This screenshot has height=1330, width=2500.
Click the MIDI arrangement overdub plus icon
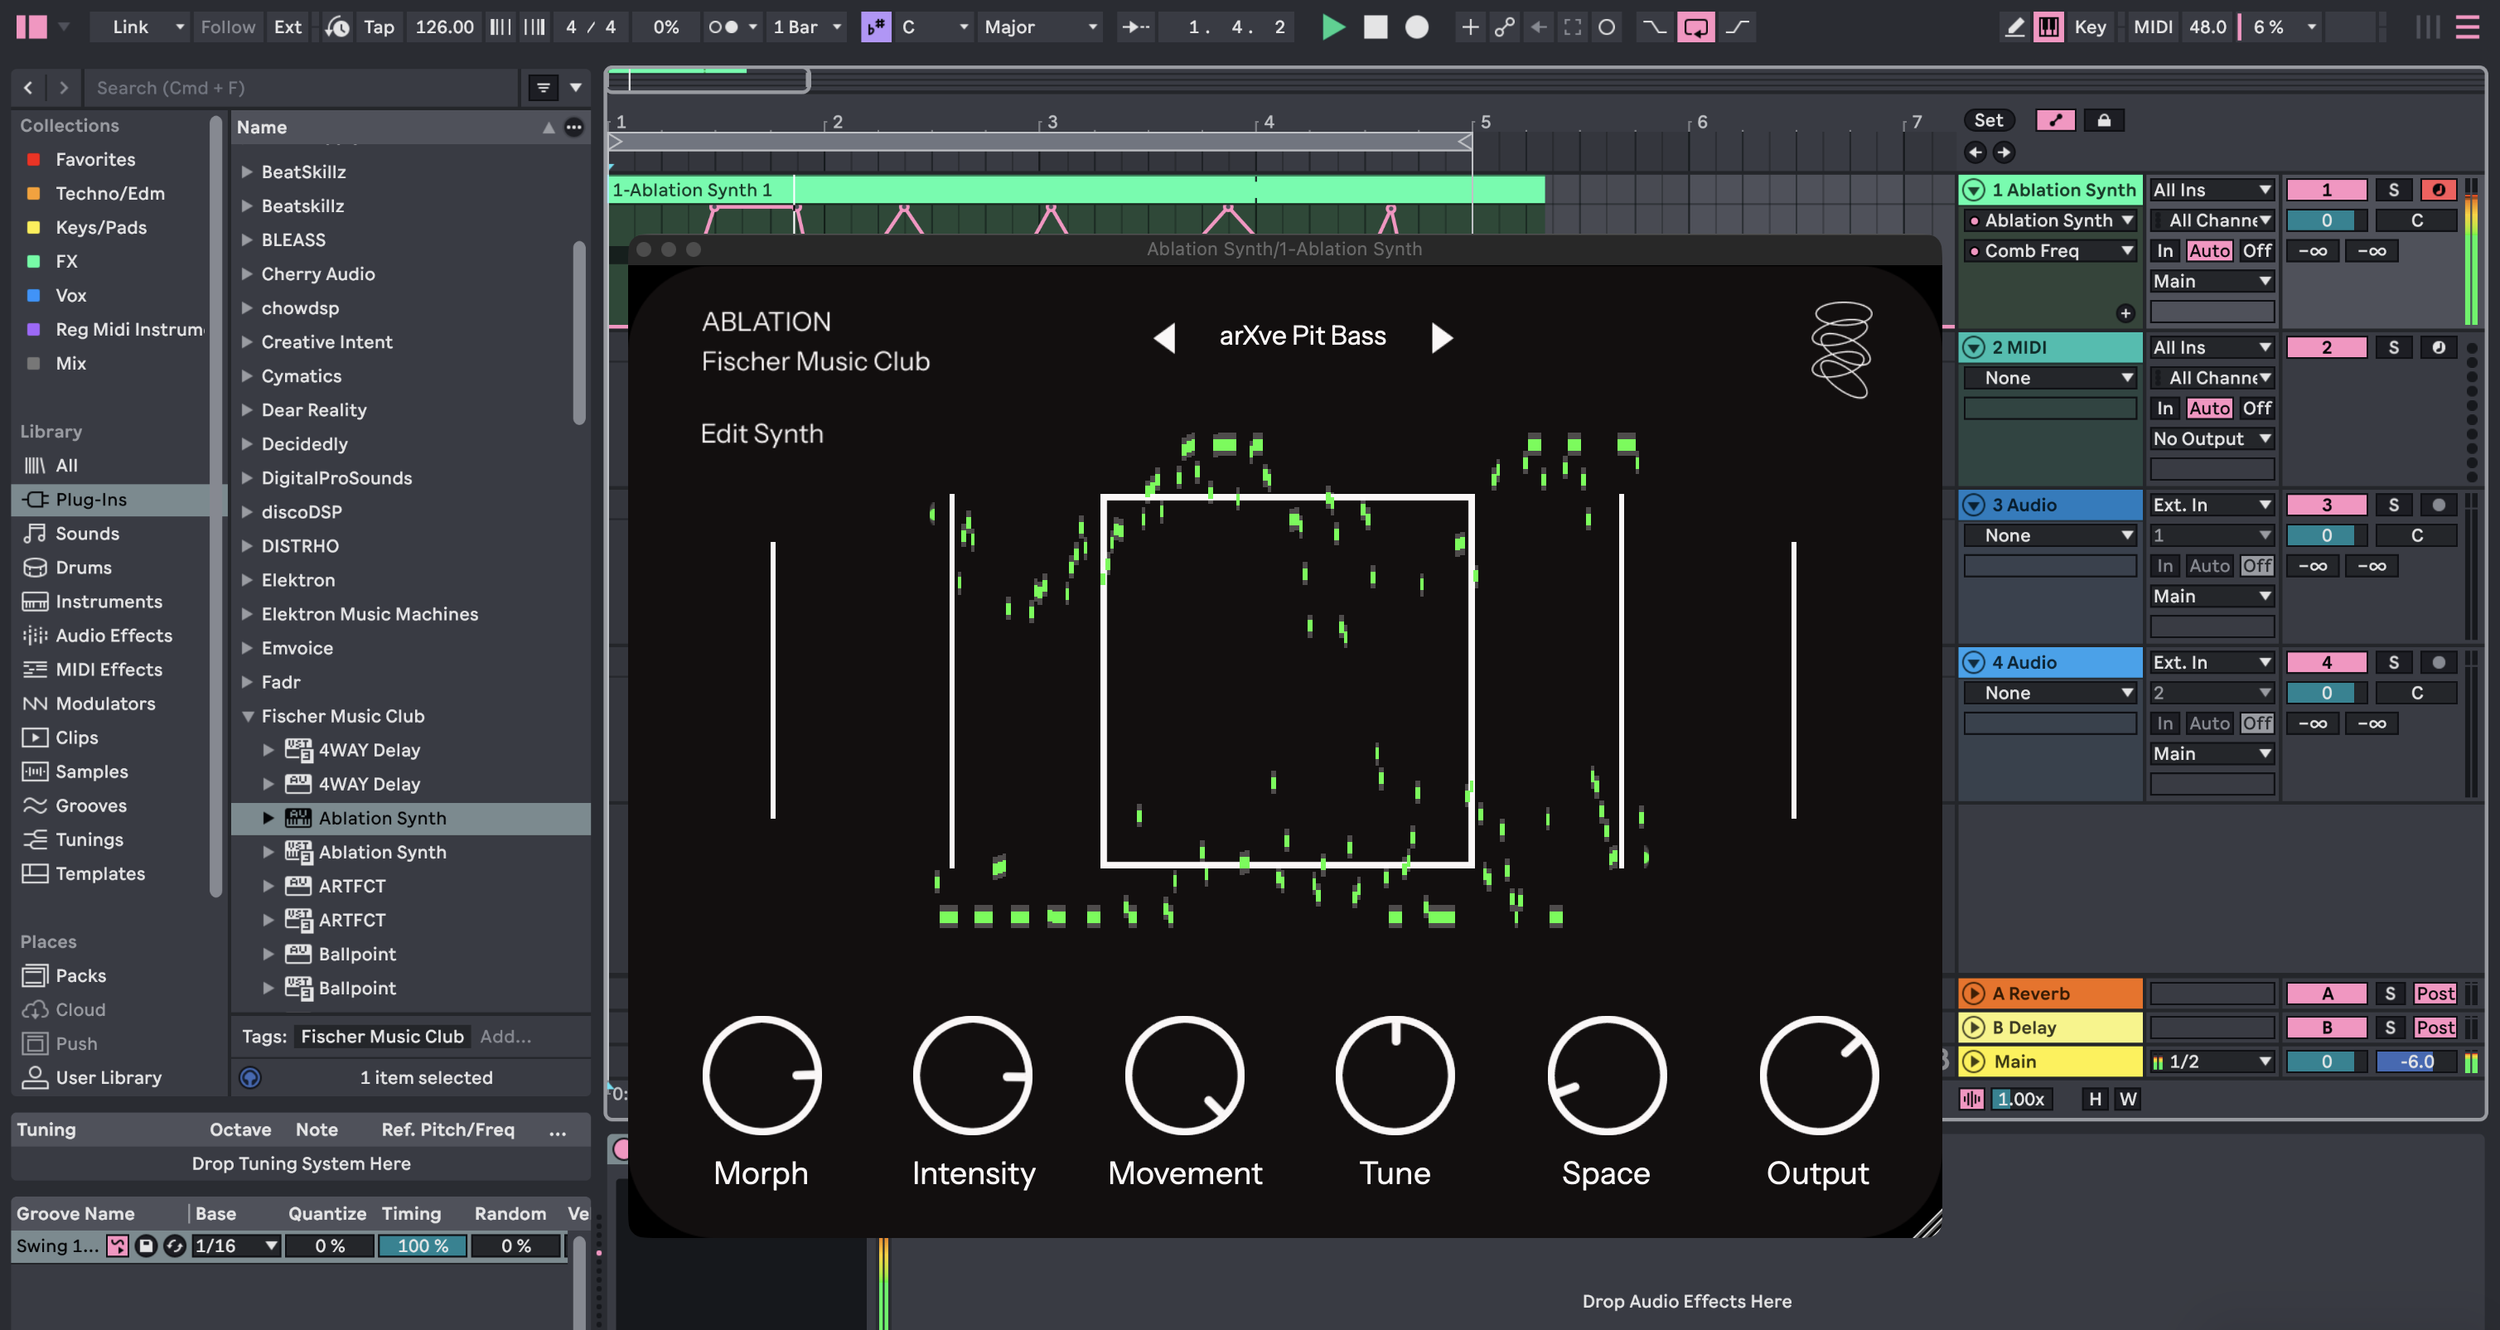pos(1469,27)
